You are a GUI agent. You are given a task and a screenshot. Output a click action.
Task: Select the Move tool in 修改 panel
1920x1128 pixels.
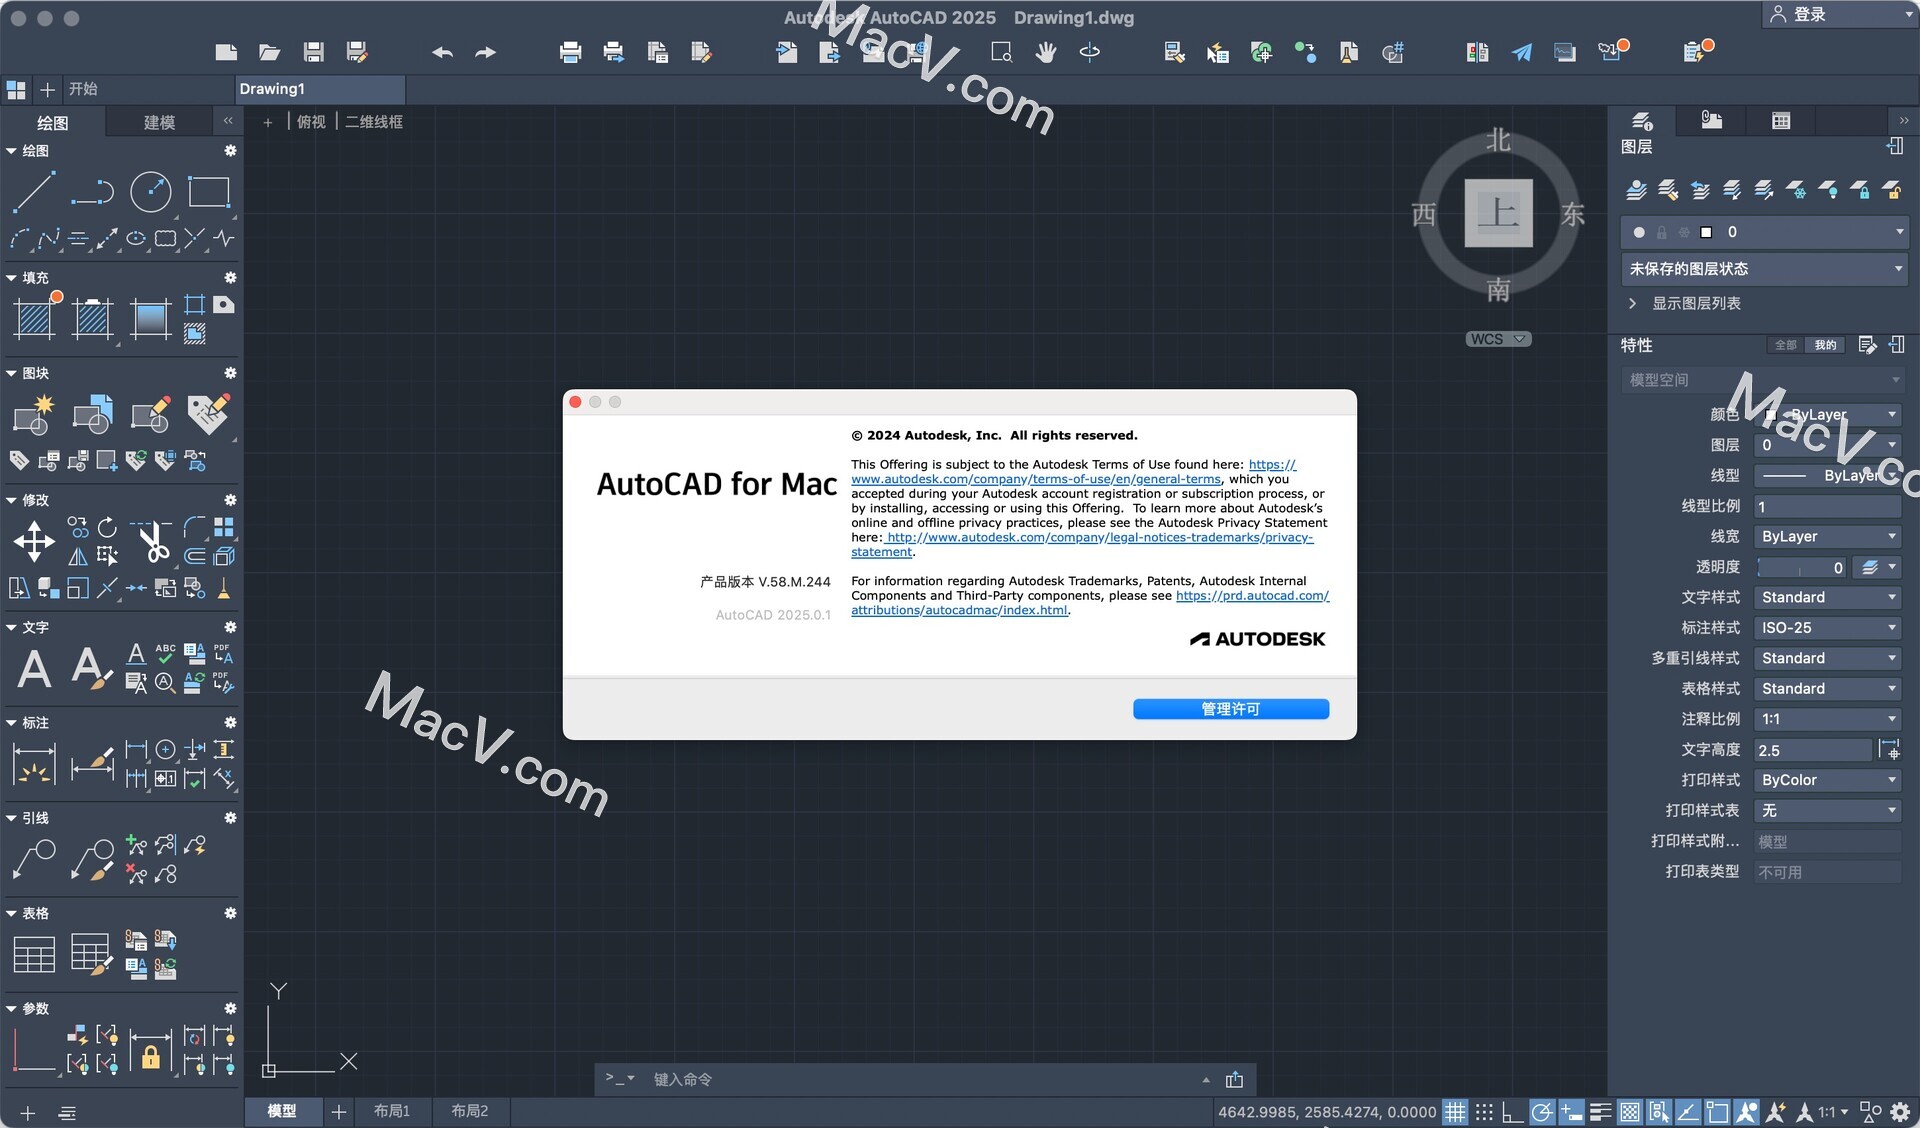pyautogui.click(x=33, y=542)
